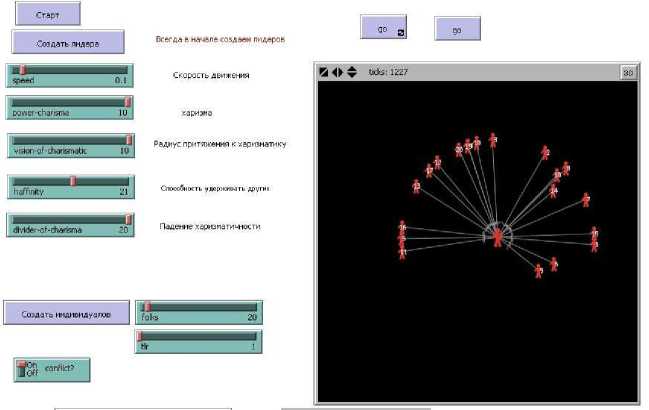Click the ticks: 1227 counter
The width and height of the screenshot is (649, 410).
click(388, 72)
